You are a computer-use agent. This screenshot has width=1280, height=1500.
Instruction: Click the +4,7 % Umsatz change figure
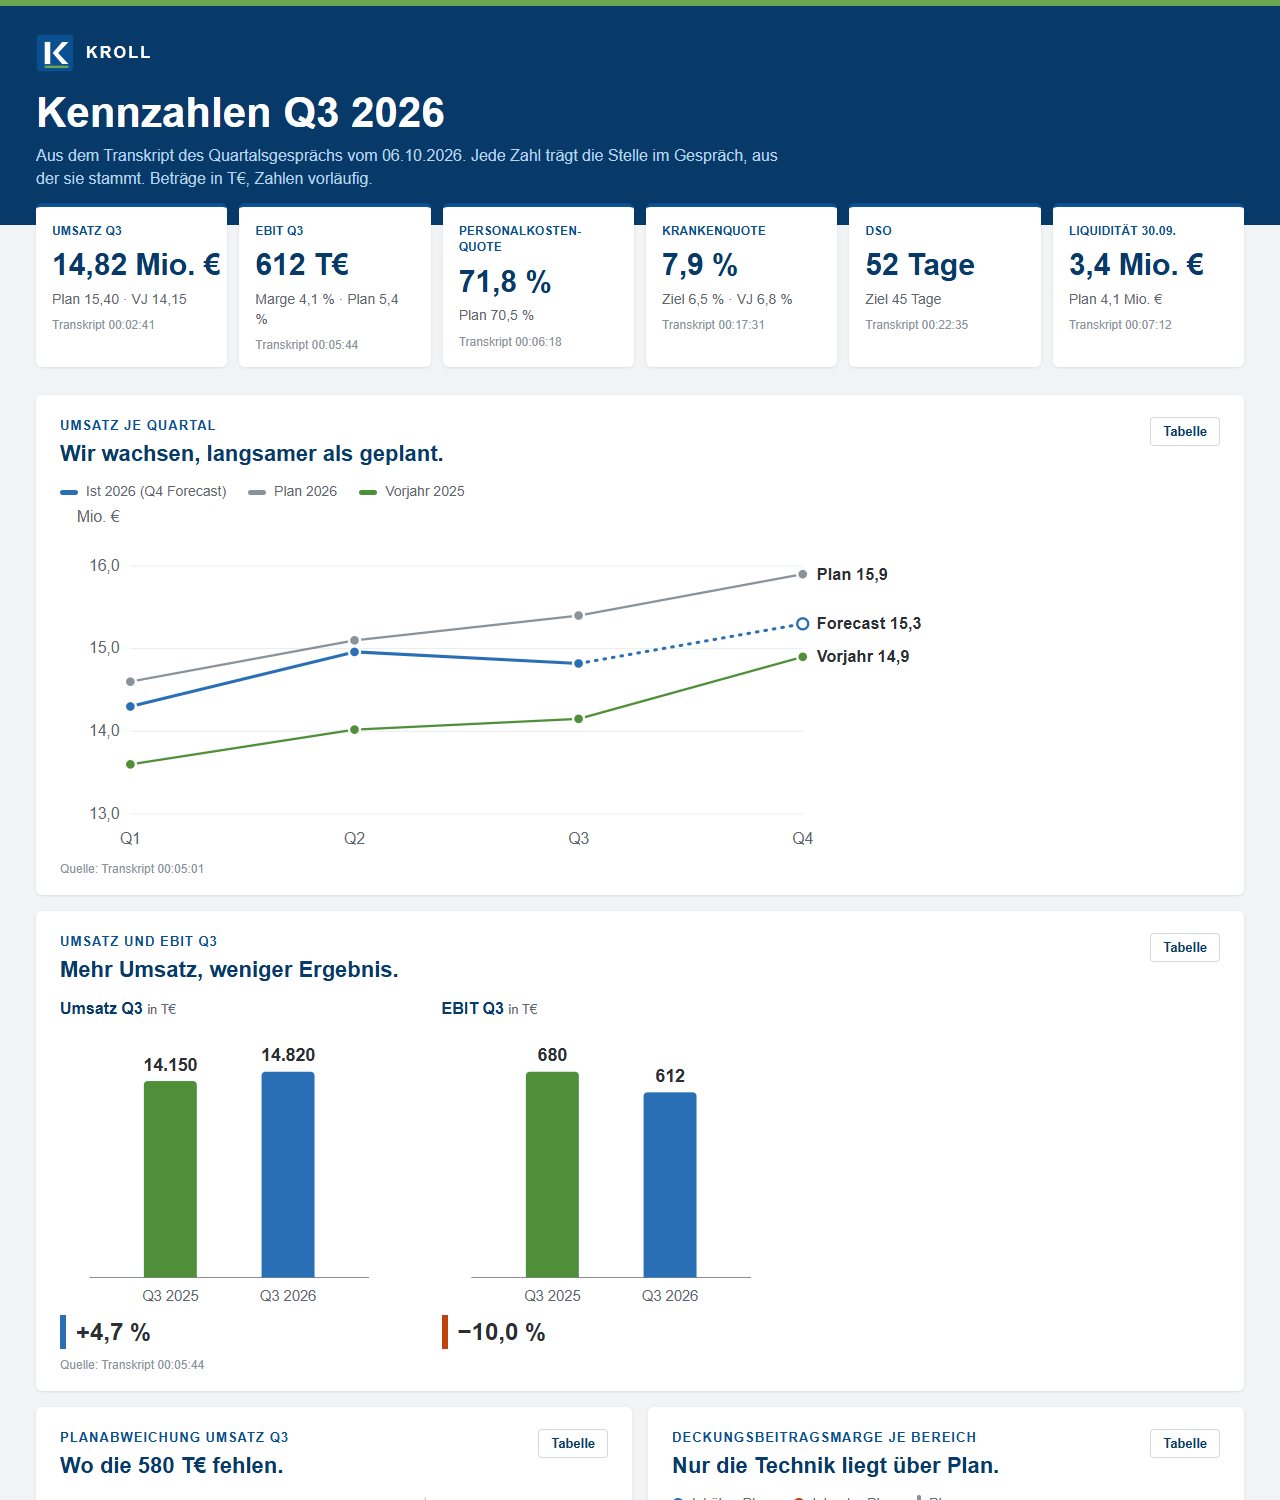click(x=113, y=1332)
